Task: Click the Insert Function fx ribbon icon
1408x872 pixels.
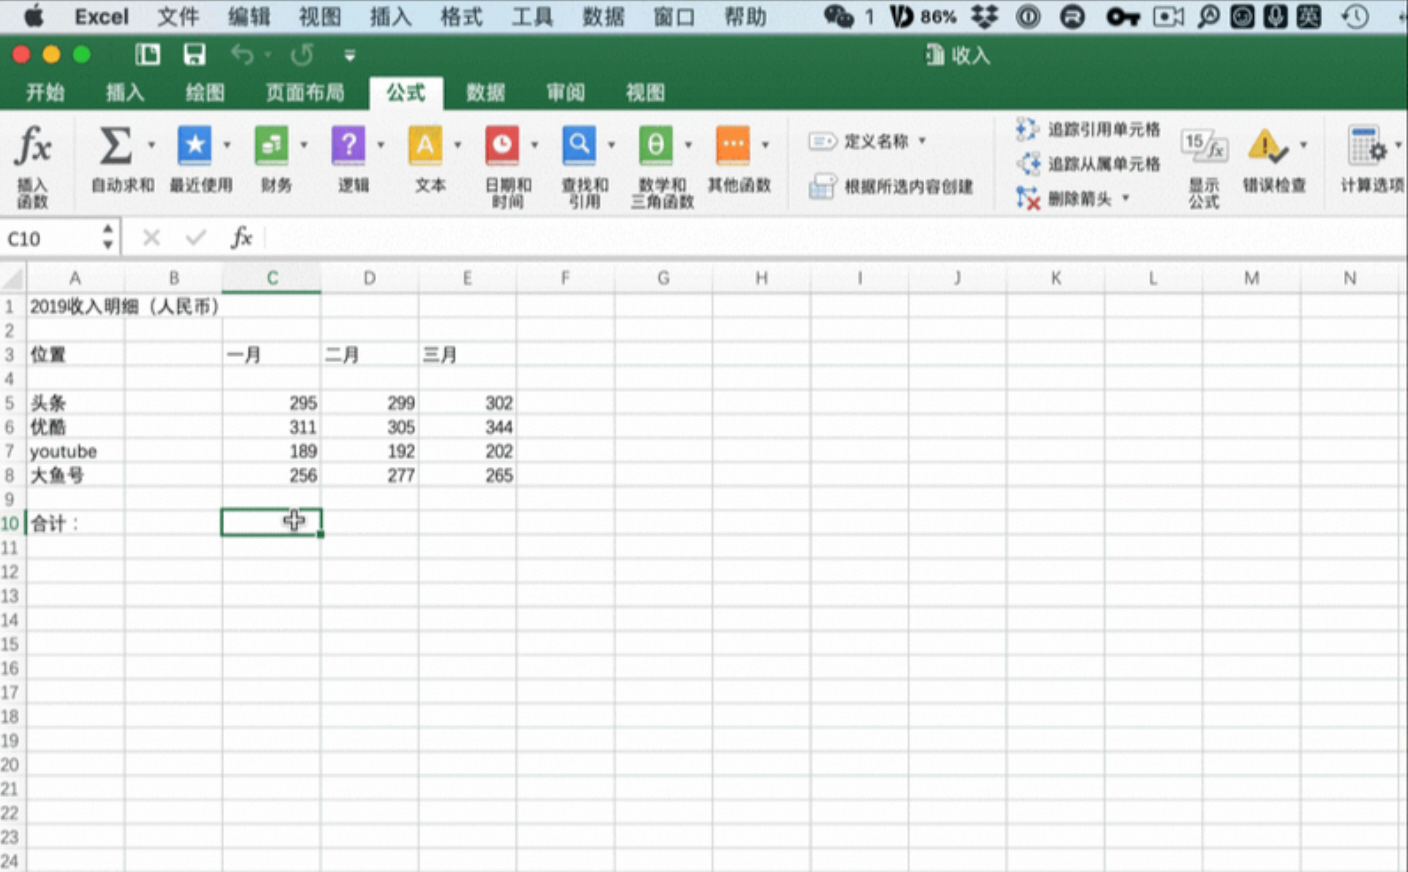Action: [x=32, y=147]
